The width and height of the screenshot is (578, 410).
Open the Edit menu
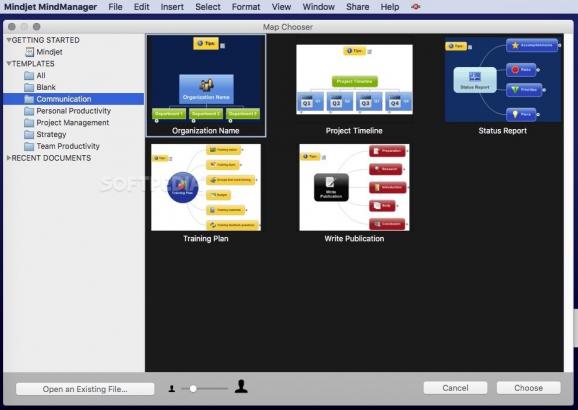(x=142, y=7)
